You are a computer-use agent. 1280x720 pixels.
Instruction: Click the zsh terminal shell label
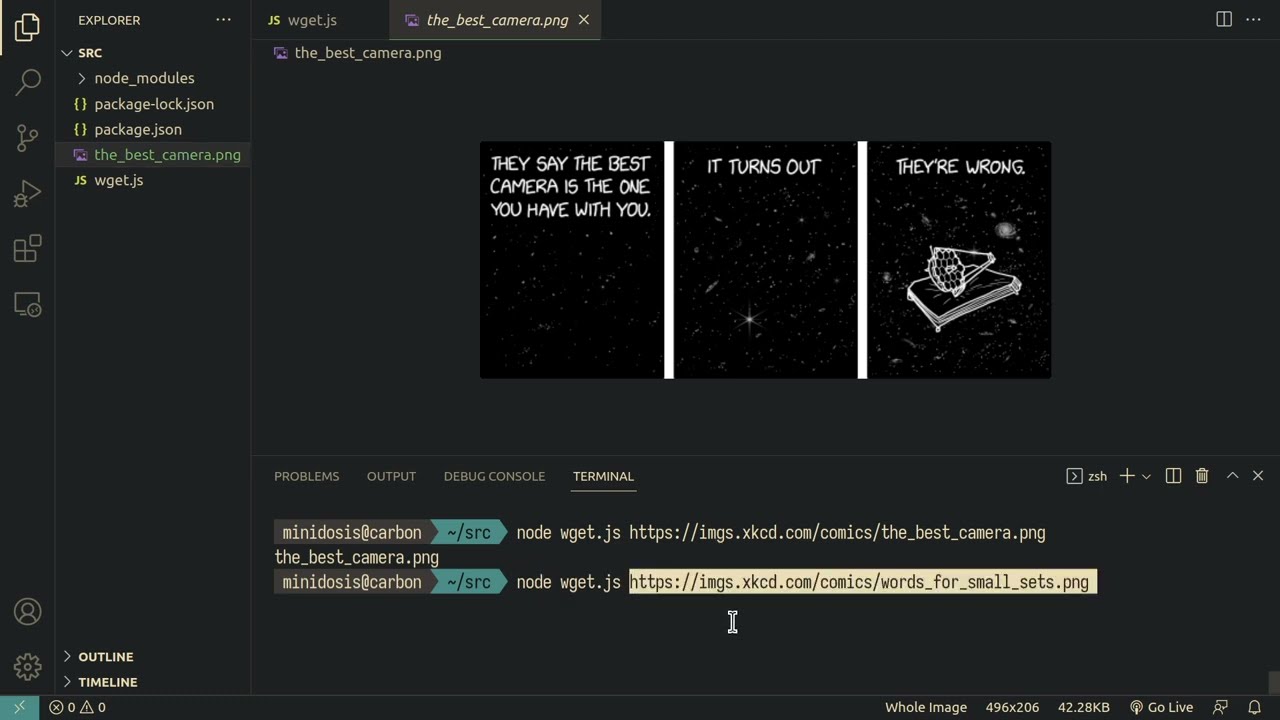click(x=1088, y=476)
